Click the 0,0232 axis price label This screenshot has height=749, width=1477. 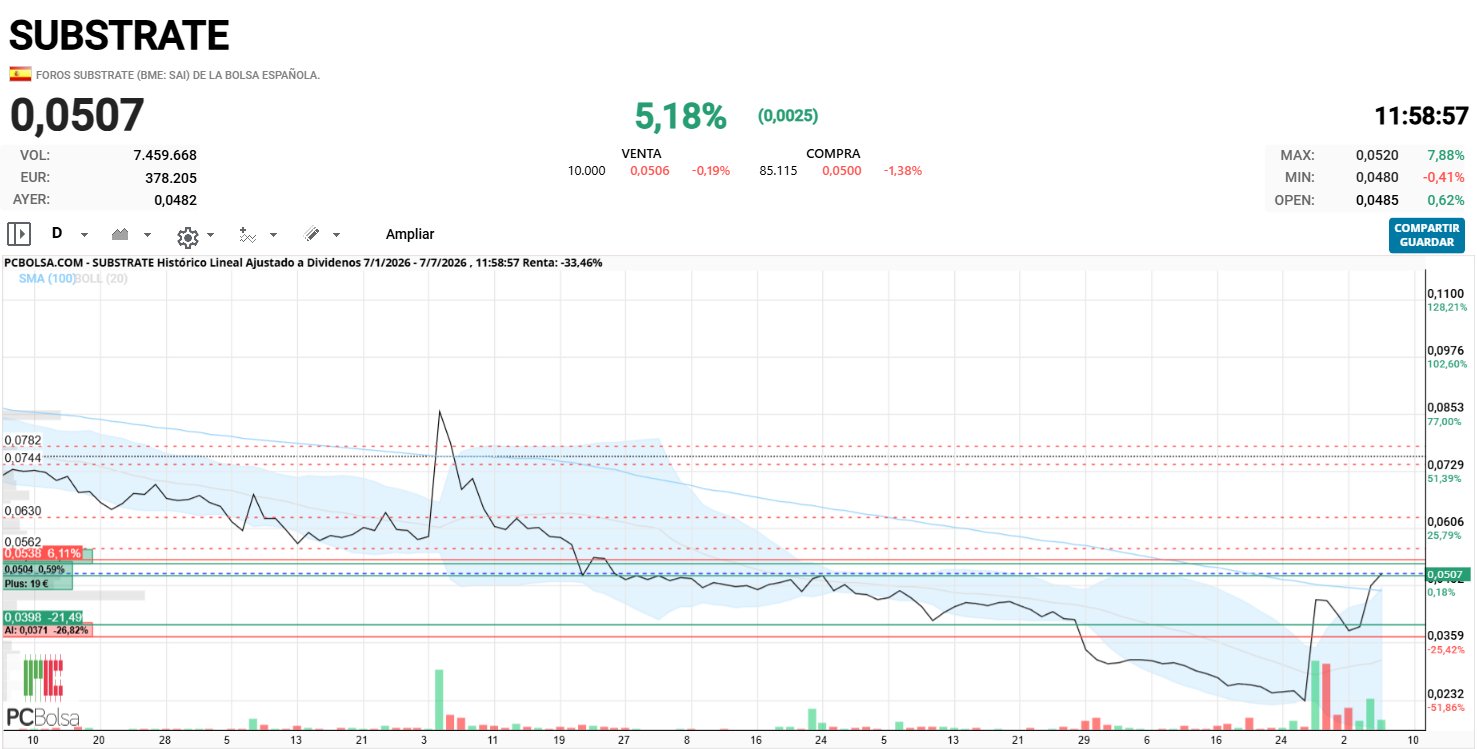[1445, 693]
